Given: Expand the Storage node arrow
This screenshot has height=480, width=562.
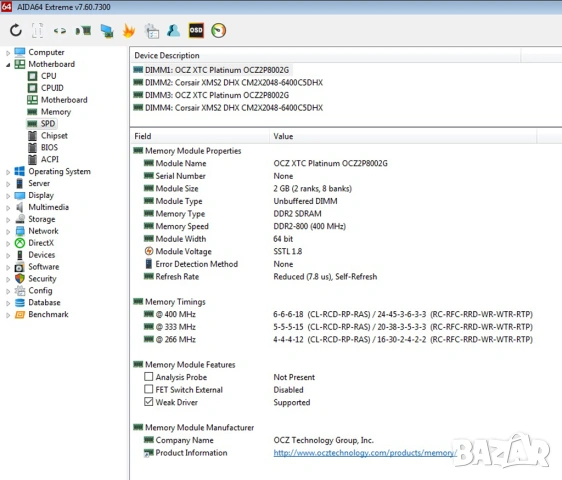Looking at the screenshot, I should click(x=8, y=220).
